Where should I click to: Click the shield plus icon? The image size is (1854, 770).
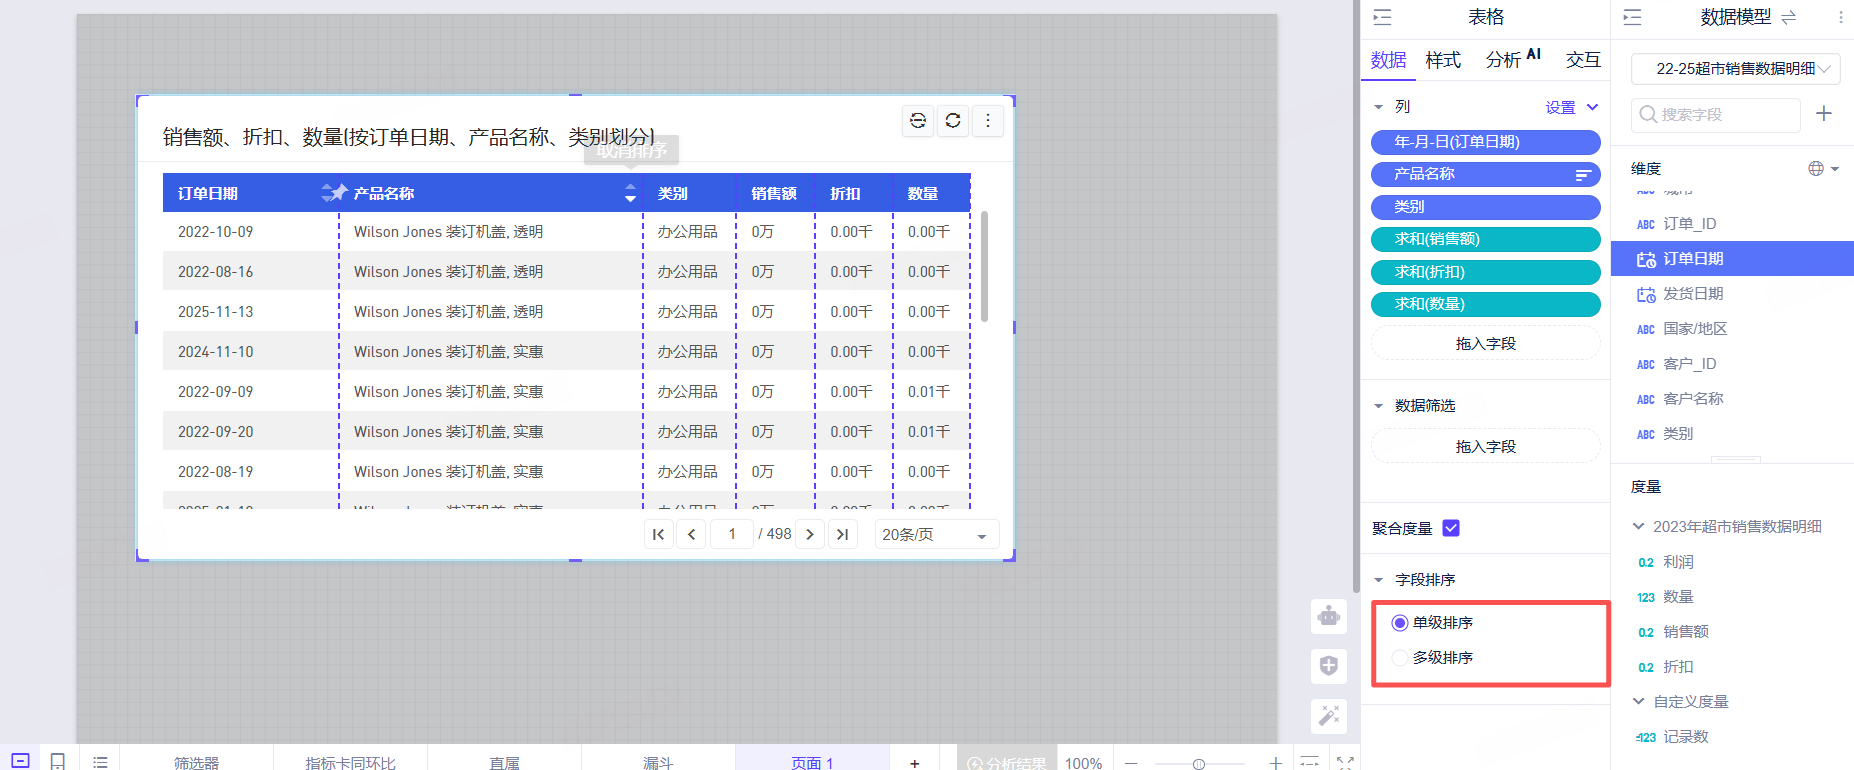click(1329, 666)
